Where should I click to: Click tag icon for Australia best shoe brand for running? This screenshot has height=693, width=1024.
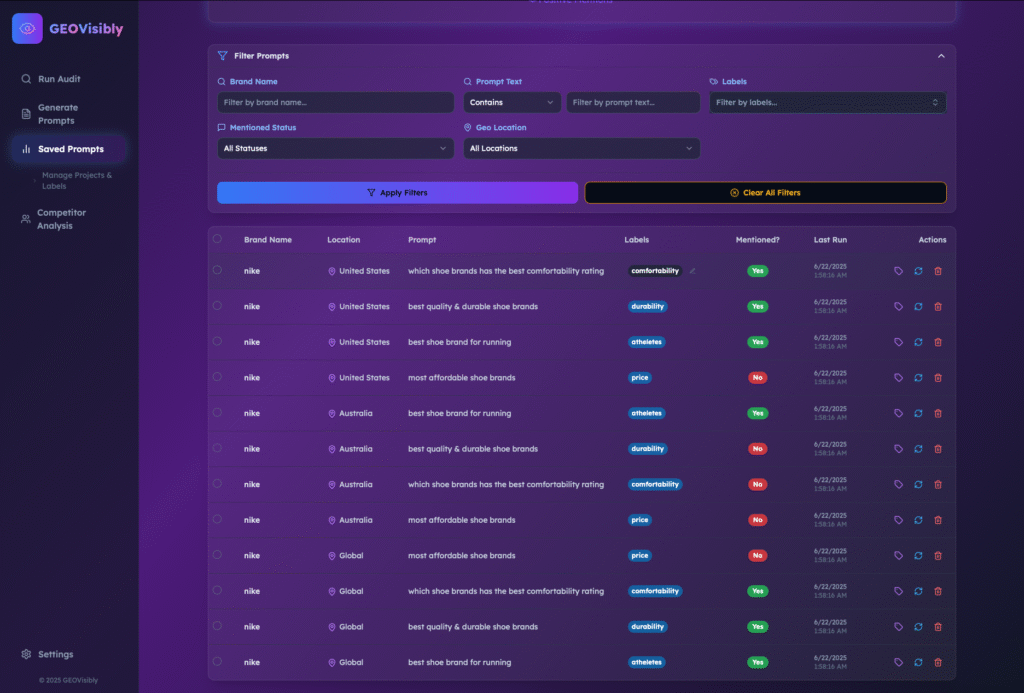(x=898, y=413)
